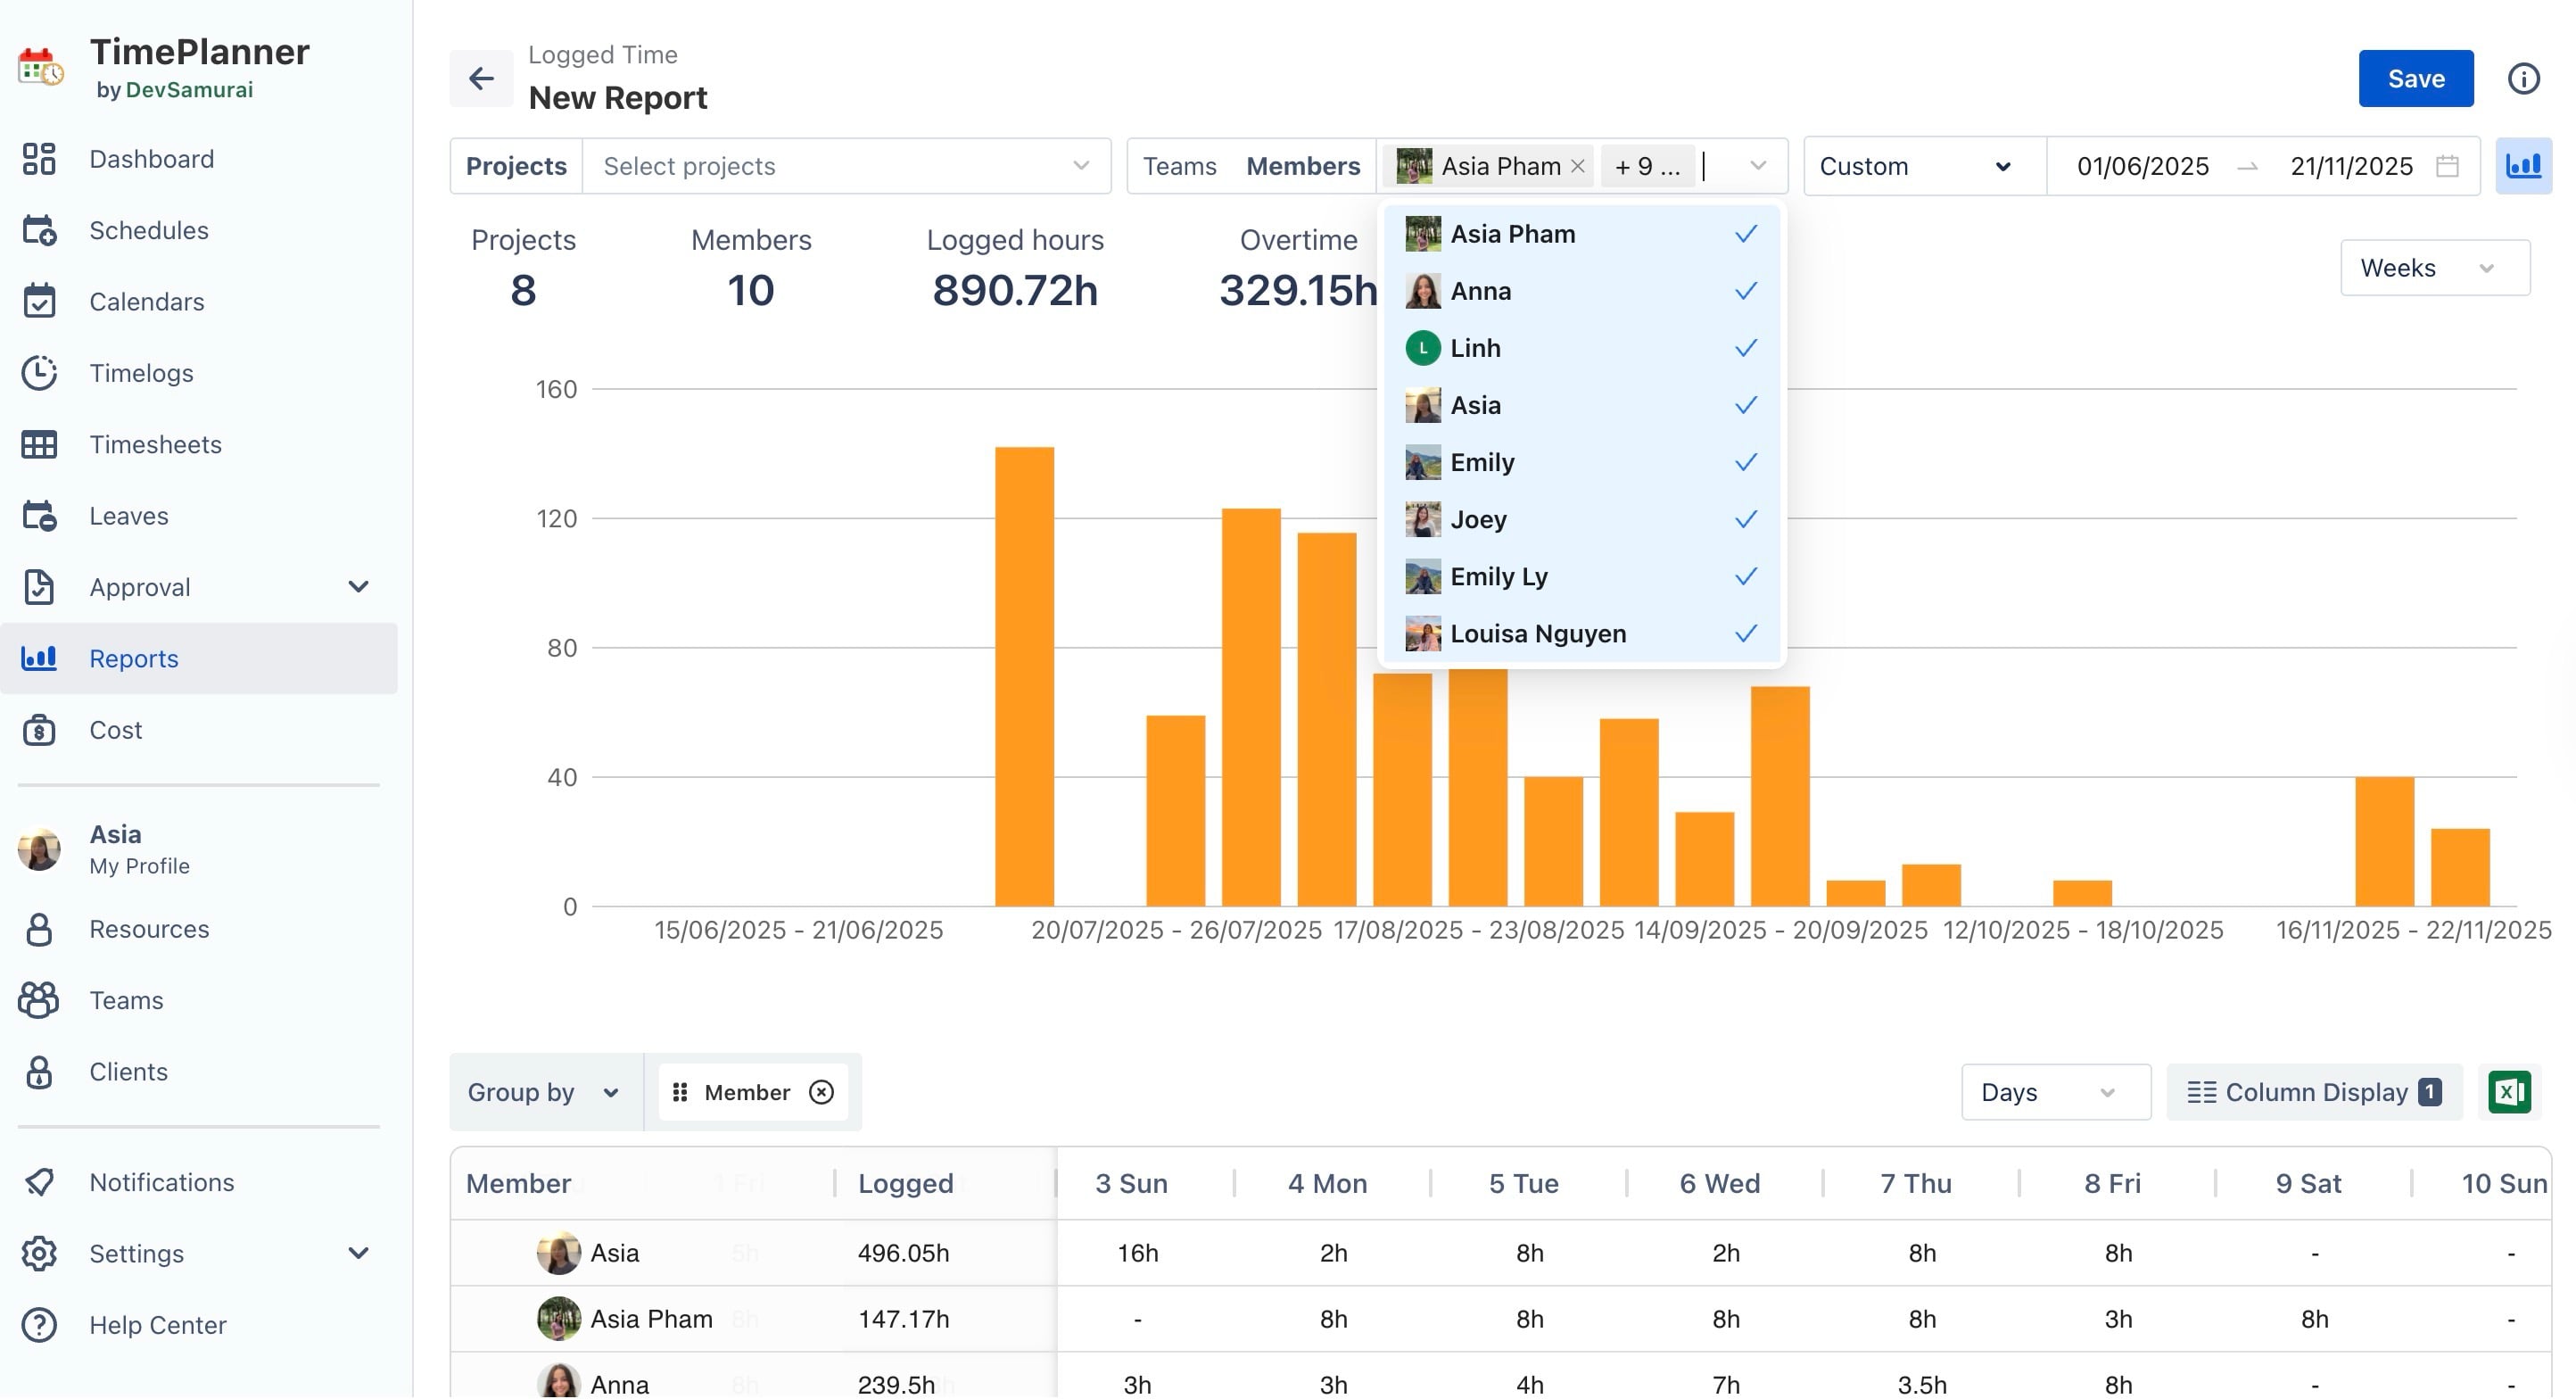Click the start date 01/06/2025 field
This screenshot has width=2576, height=1399.
[x=2142, y=166]
